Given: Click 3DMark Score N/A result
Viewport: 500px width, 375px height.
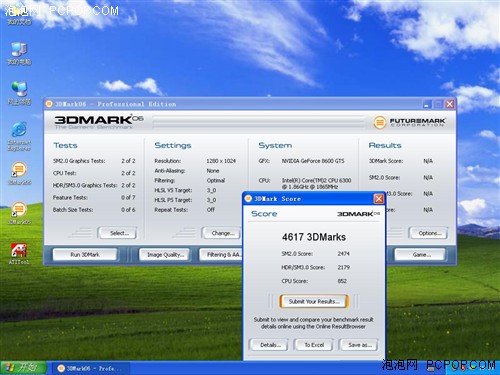Looking at the screenshot, I should [428, 161].
